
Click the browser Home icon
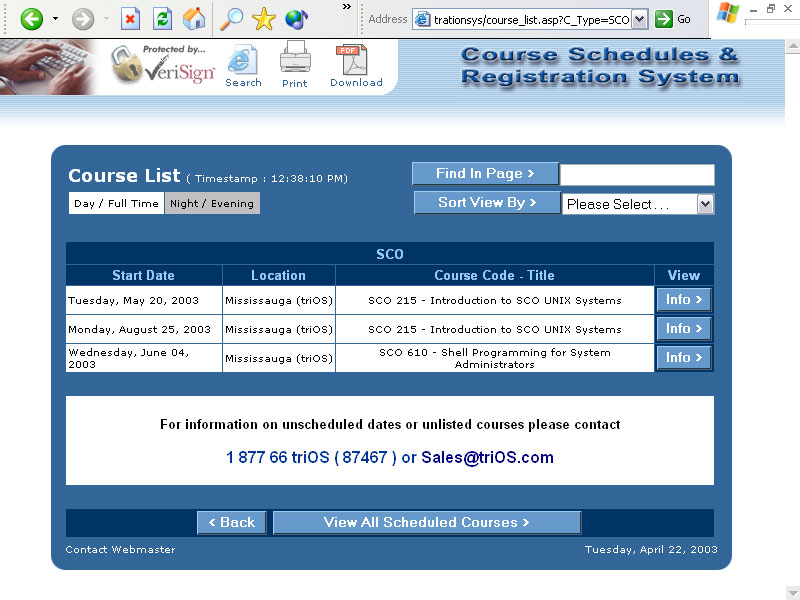pyautogui.click(x=194, y=17)
